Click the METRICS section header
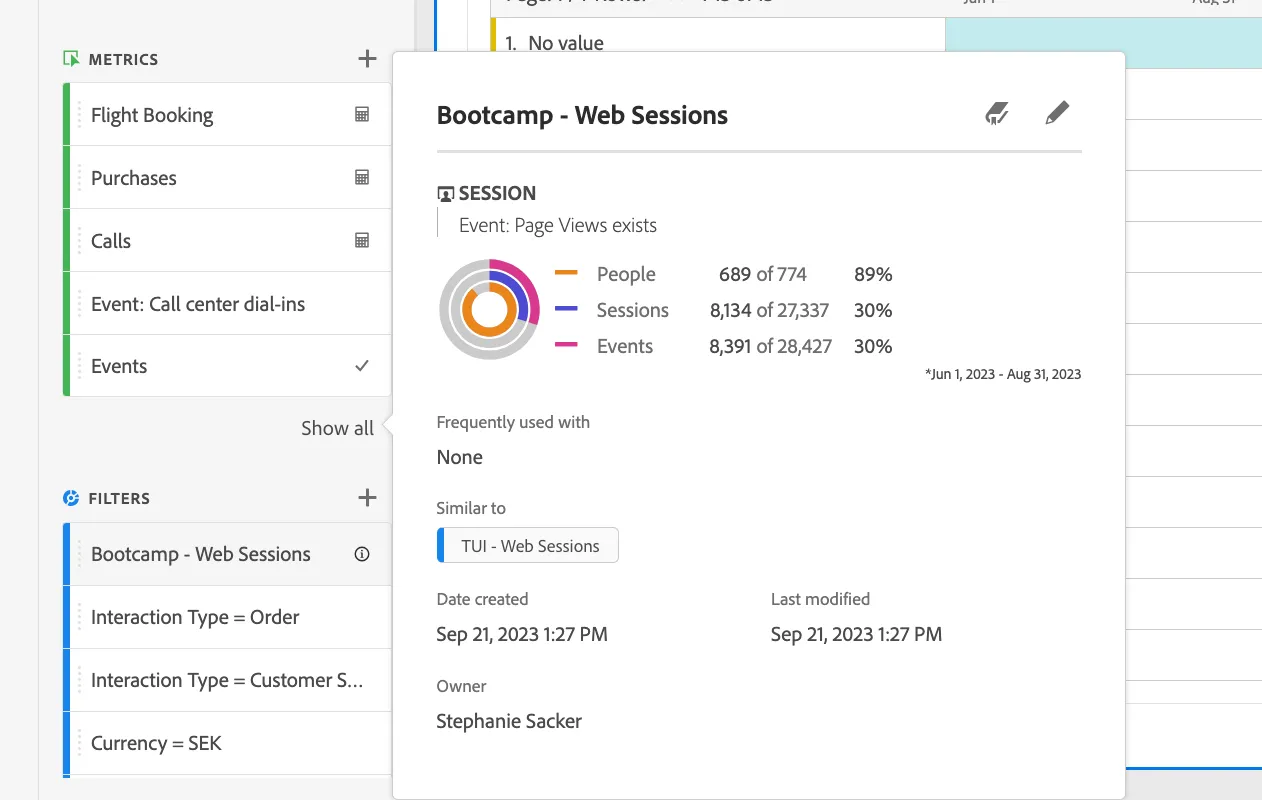This screenshot has height=800, width=1262. [x=123, y=59]
